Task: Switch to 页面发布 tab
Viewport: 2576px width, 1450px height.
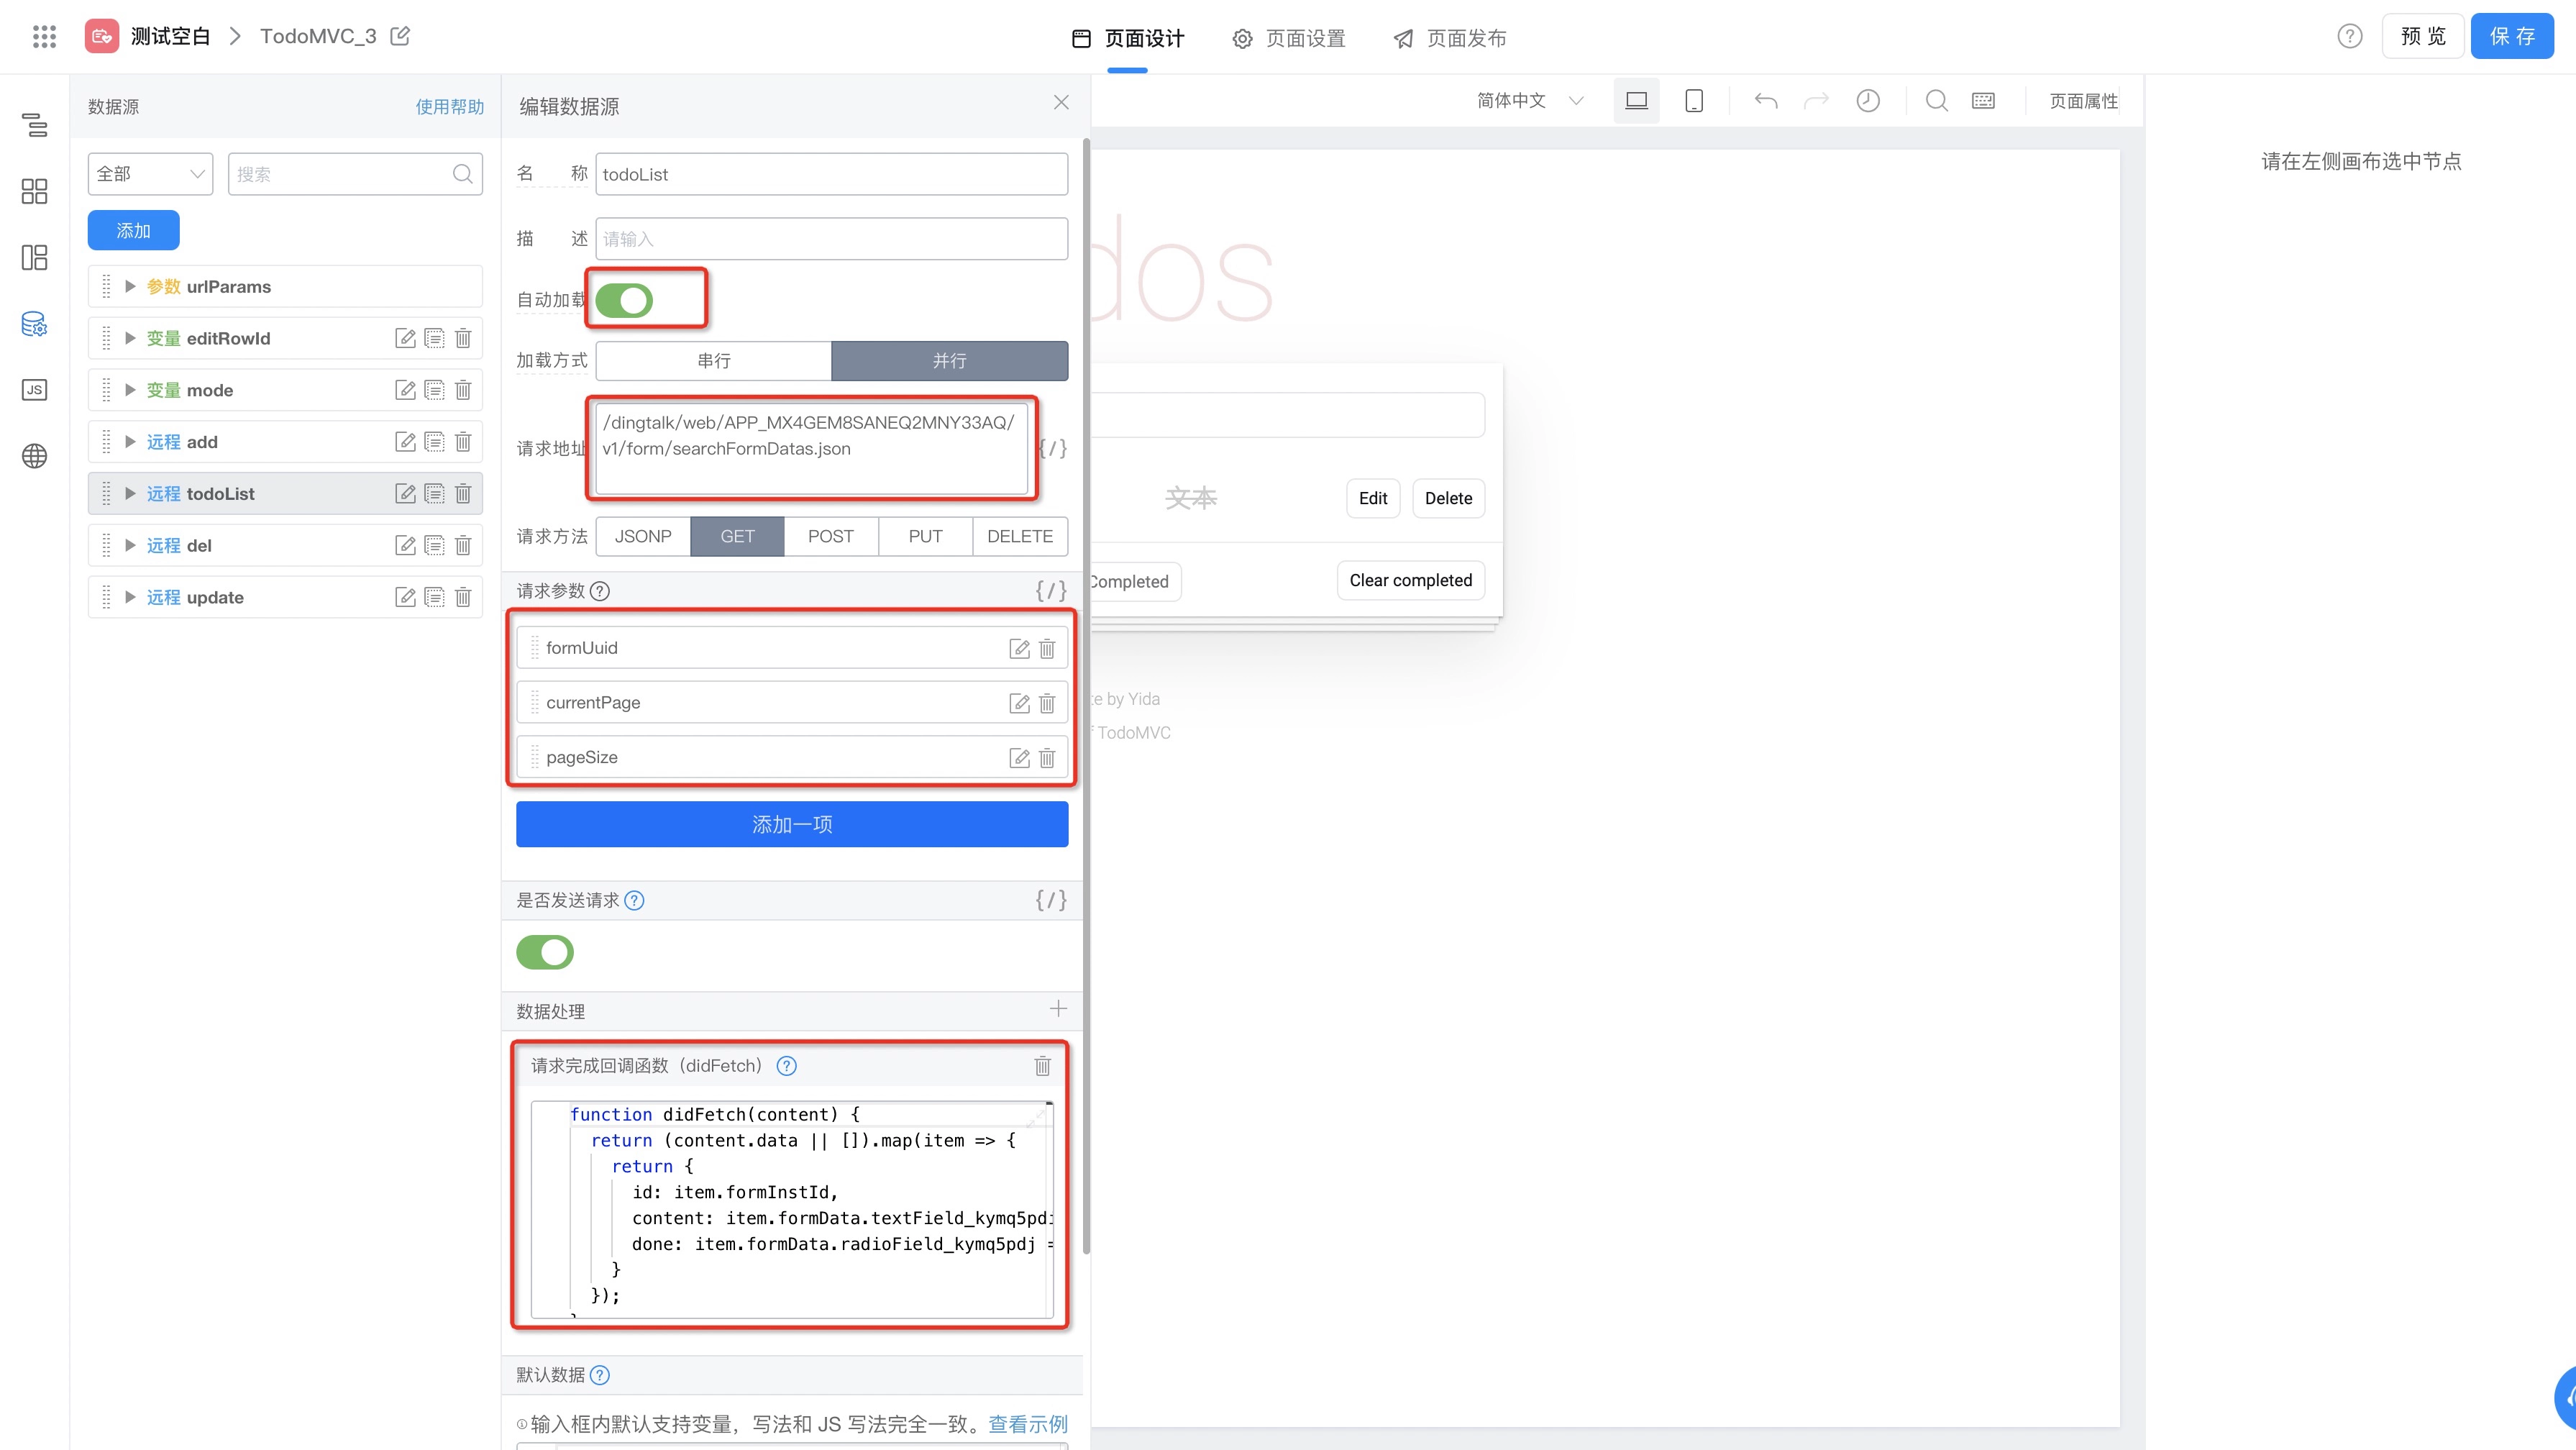Action: pyautogui.click(x=1450, y=38)
